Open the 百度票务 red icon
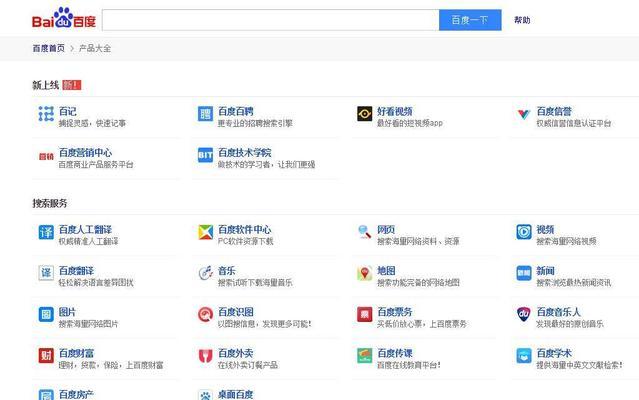Image resolution: width=639 pixels, height=400 pixels. 364,314
